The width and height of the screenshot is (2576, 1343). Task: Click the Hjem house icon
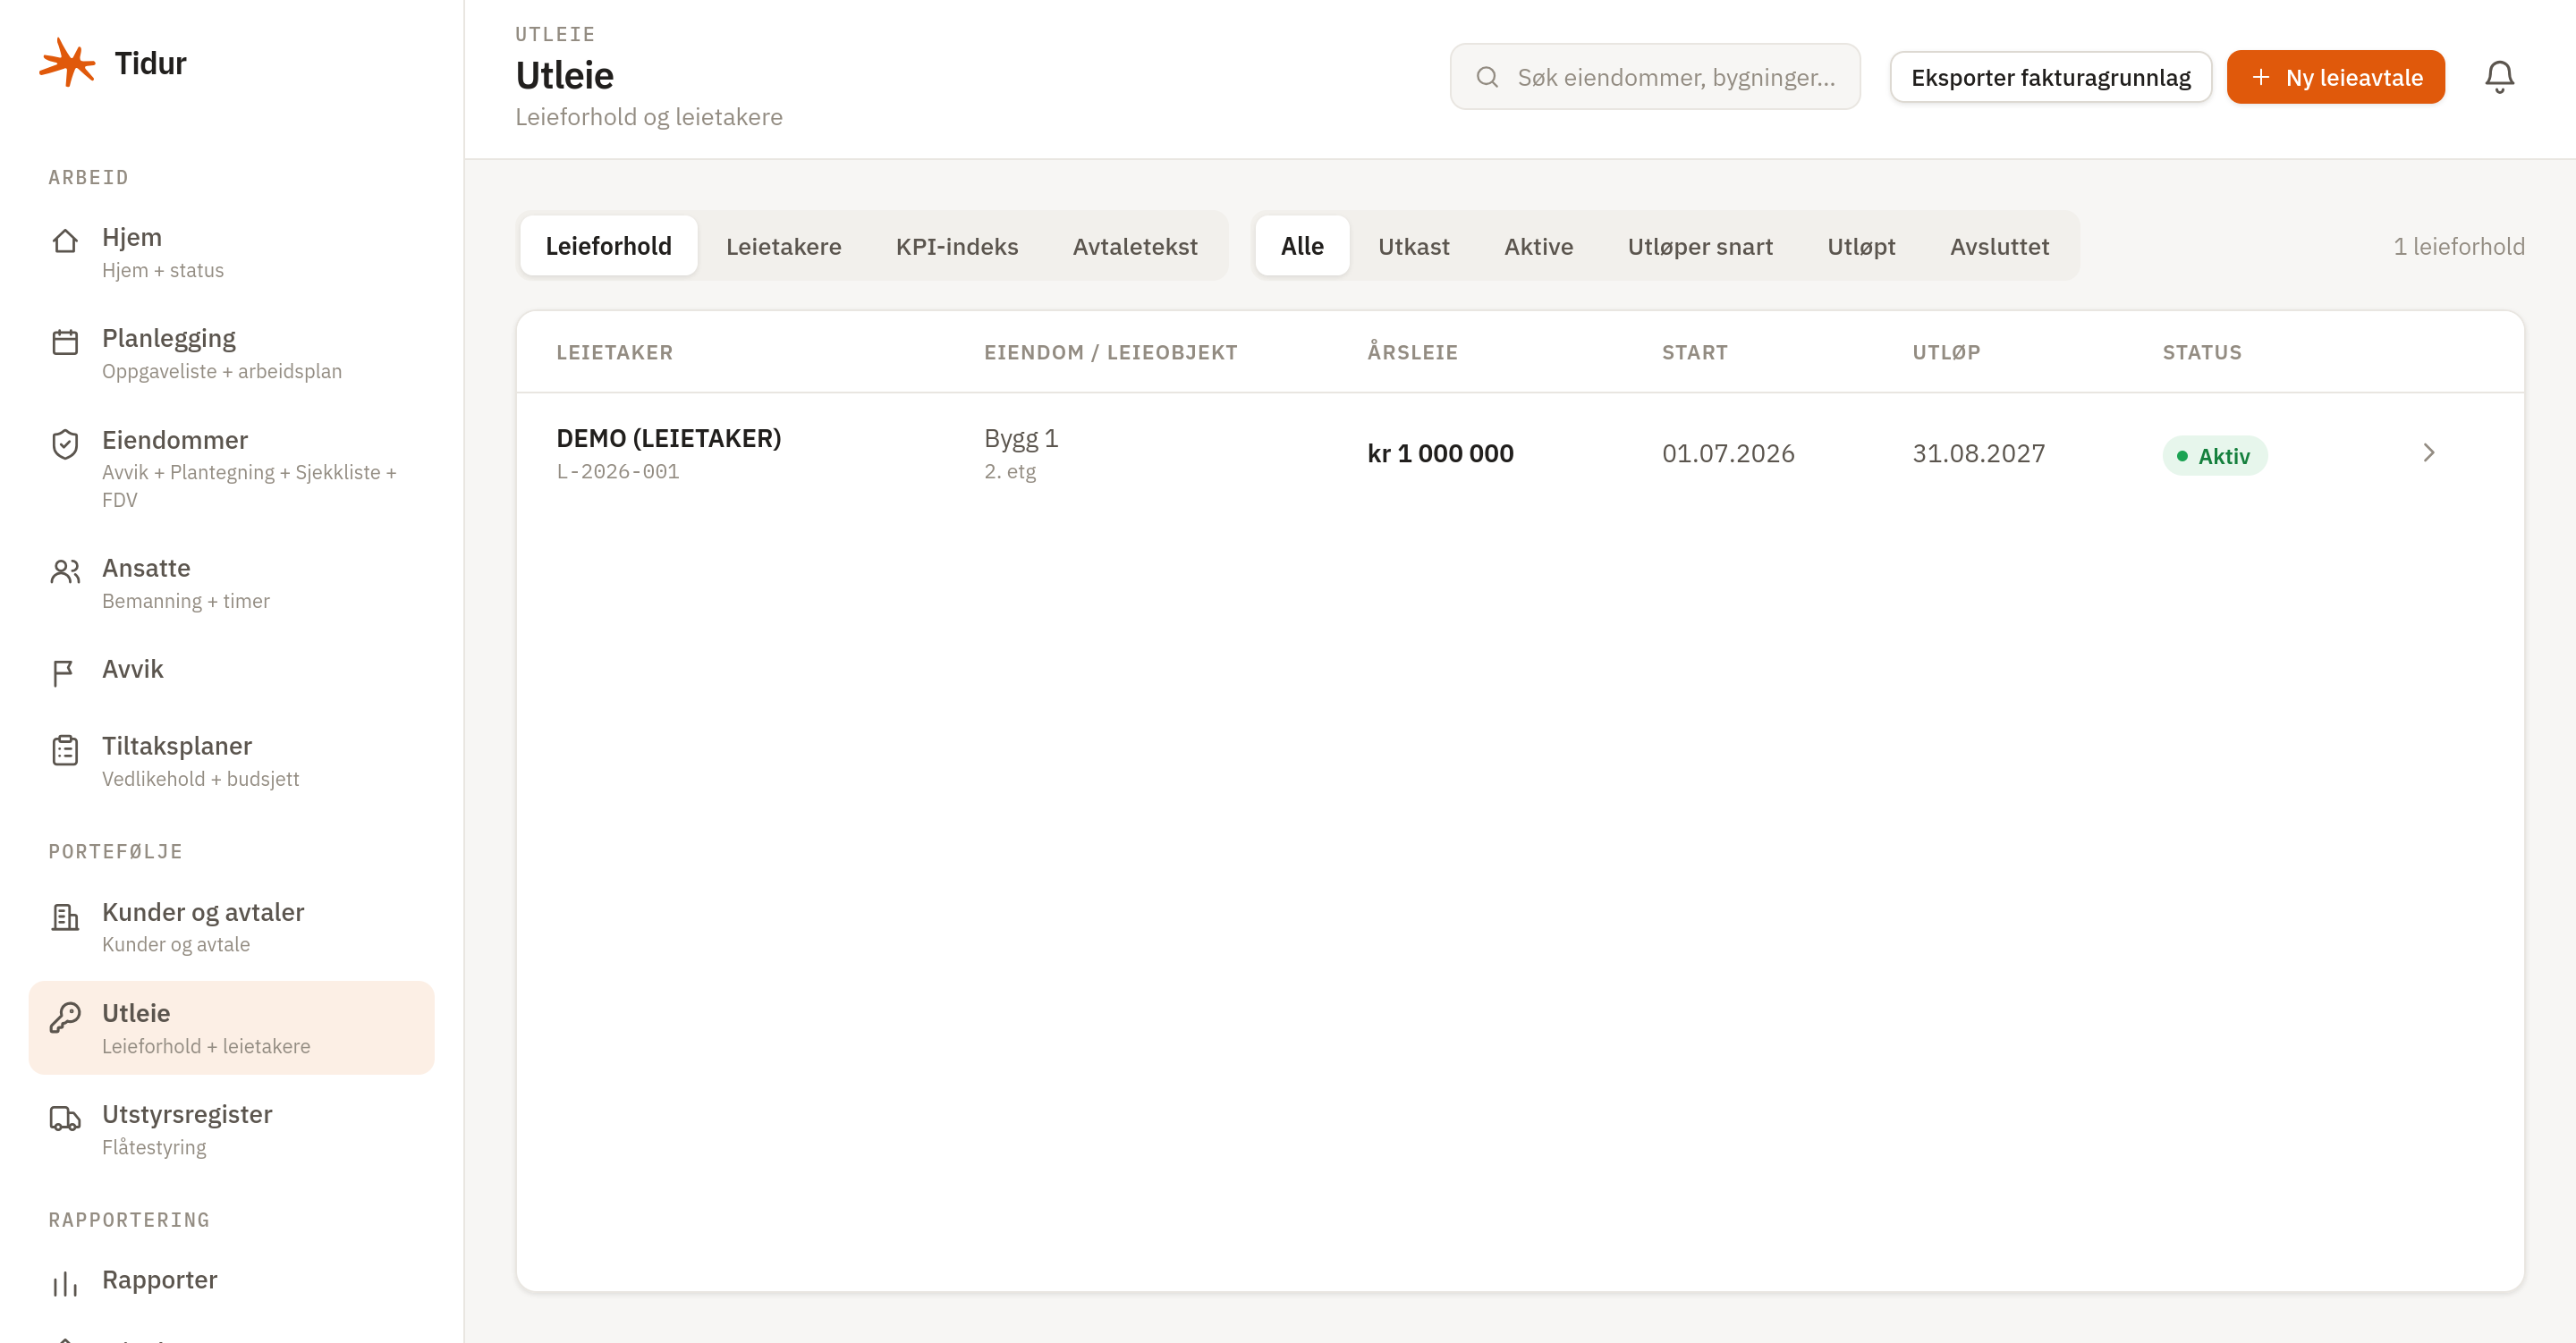click(x=65, y=241)
